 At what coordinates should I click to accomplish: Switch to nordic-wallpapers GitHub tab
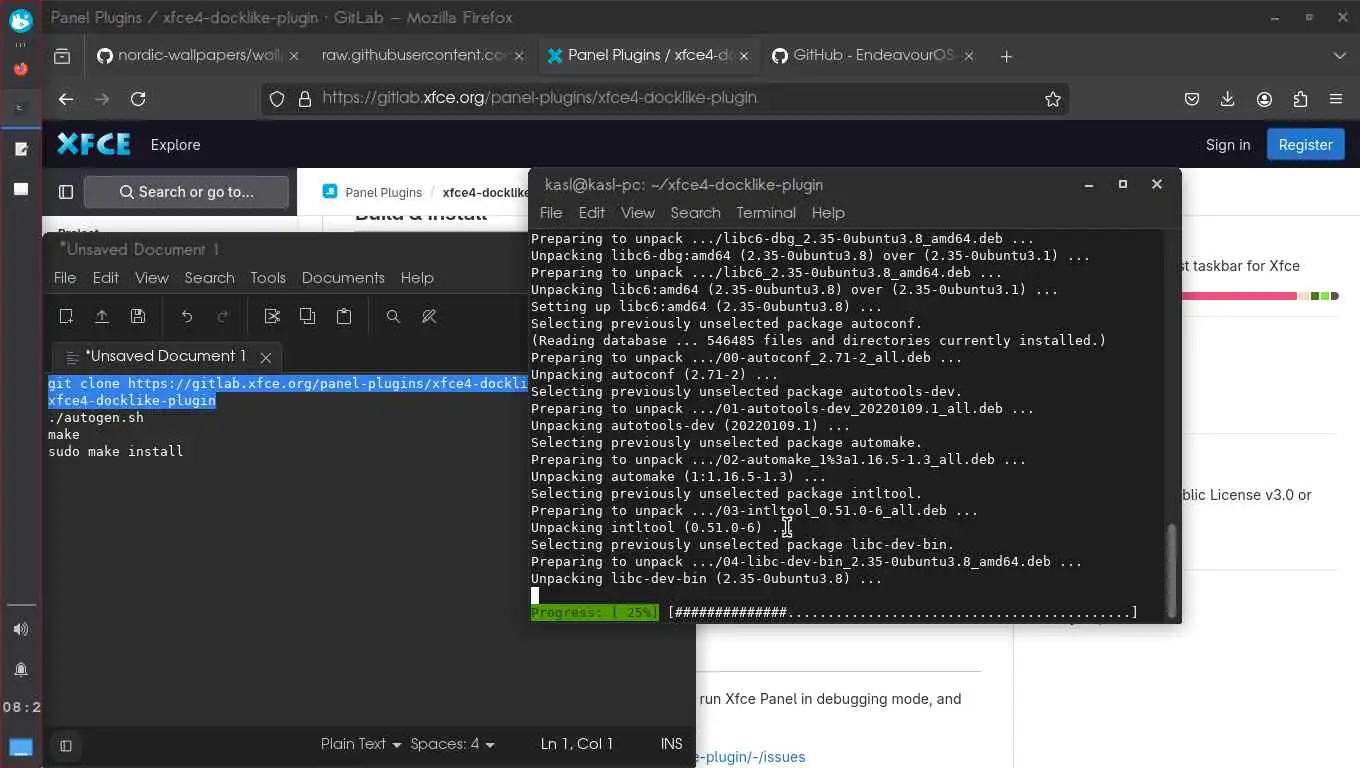[x=197, y=56]
